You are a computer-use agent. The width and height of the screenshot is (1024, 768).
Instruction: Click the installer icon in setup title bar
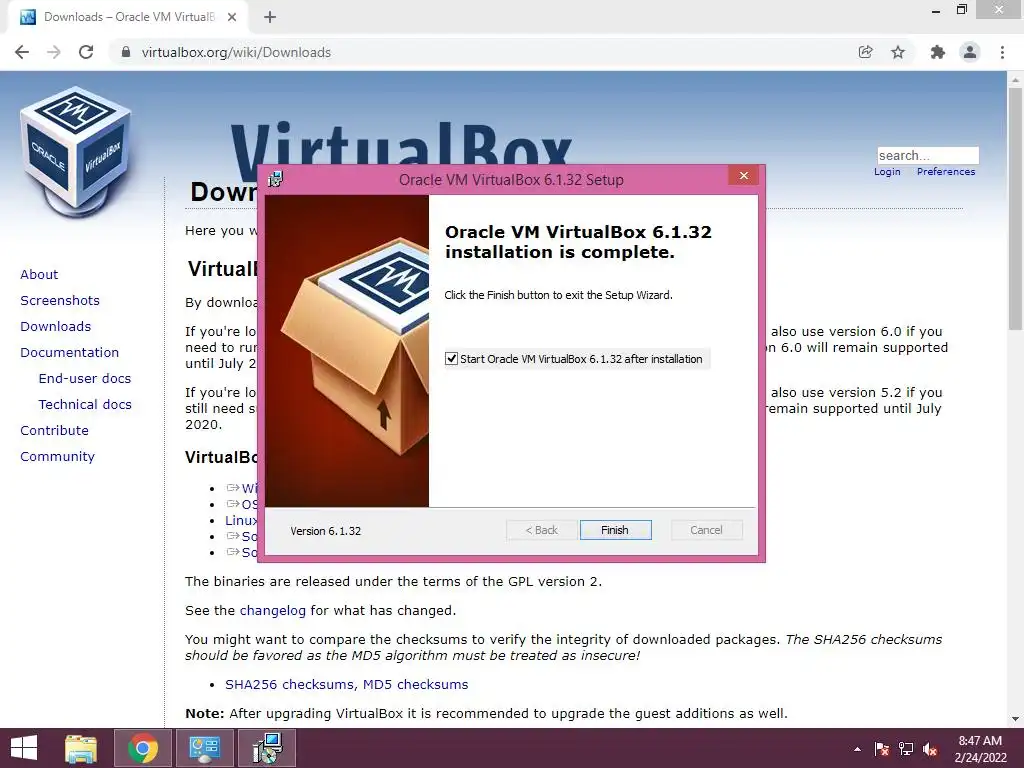[276, 179]
